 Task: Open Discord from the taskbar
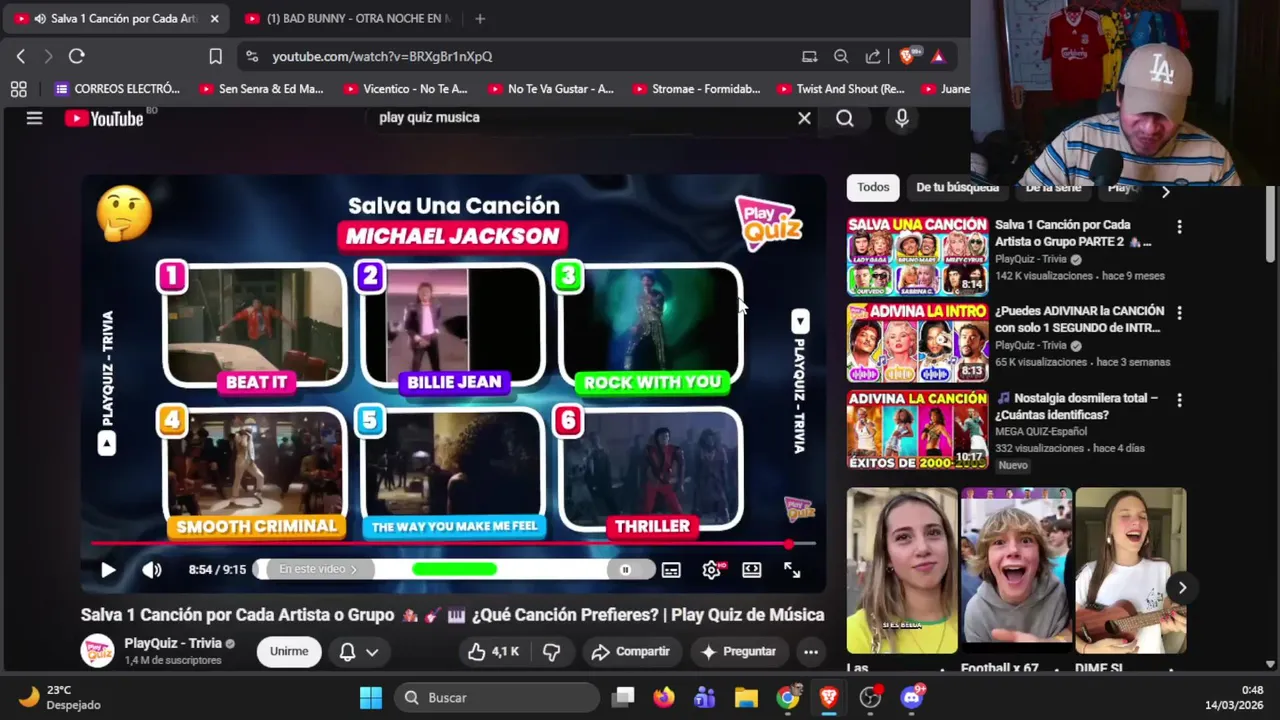[x=911, y=697]
